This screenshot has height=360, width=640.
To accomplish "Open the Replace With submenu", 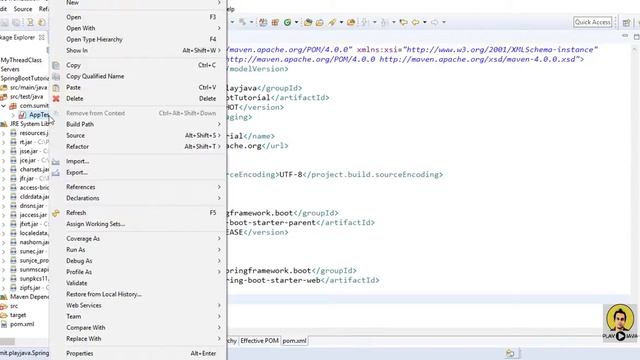I will [138, 338].
